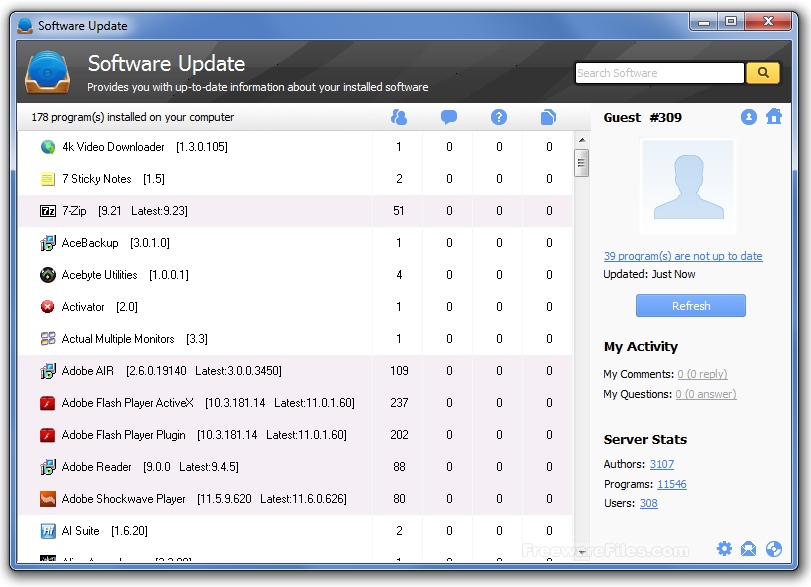Click the search magnifier button

point(761,73)
